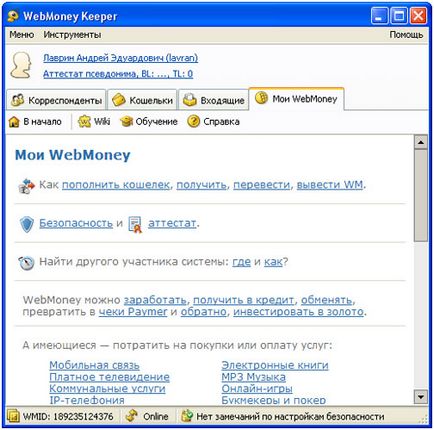Open the Электронные книги link
This screenshot has width=434, height=430.
[275, 365]
